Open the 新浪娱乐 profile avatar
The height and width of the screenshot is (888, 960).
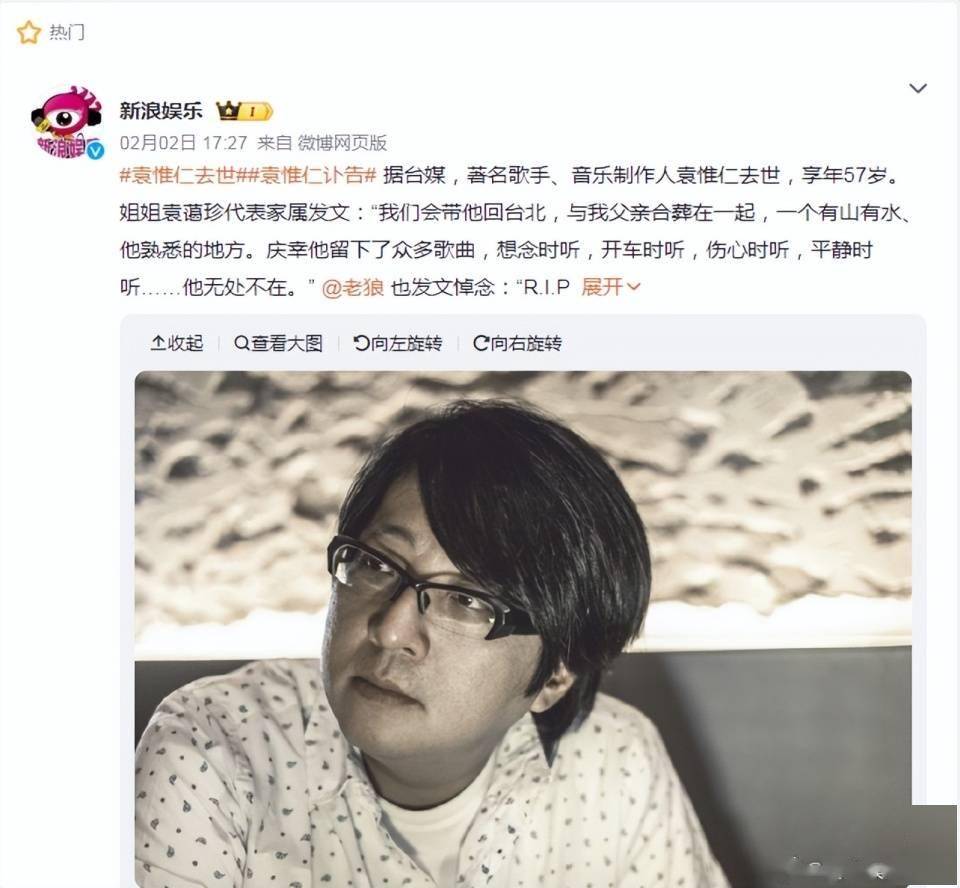67,122
